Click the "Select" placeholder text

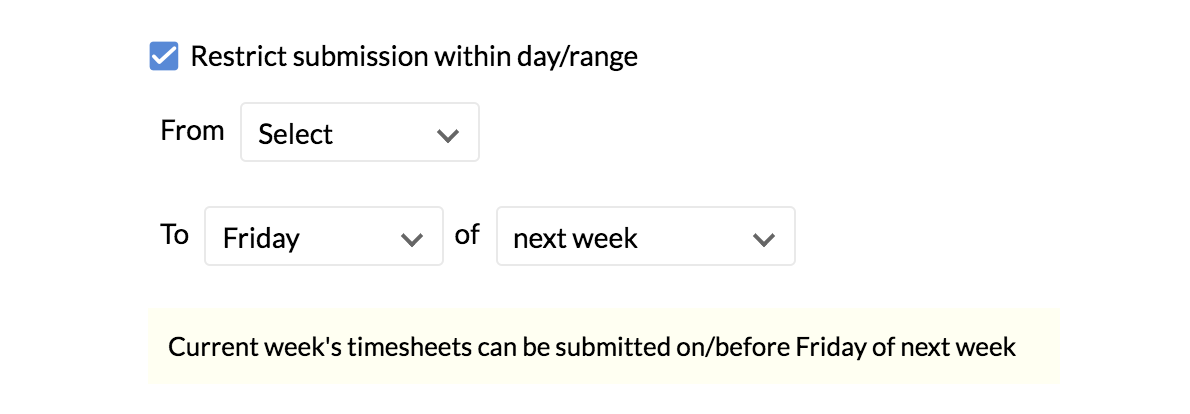coord(295,134)
